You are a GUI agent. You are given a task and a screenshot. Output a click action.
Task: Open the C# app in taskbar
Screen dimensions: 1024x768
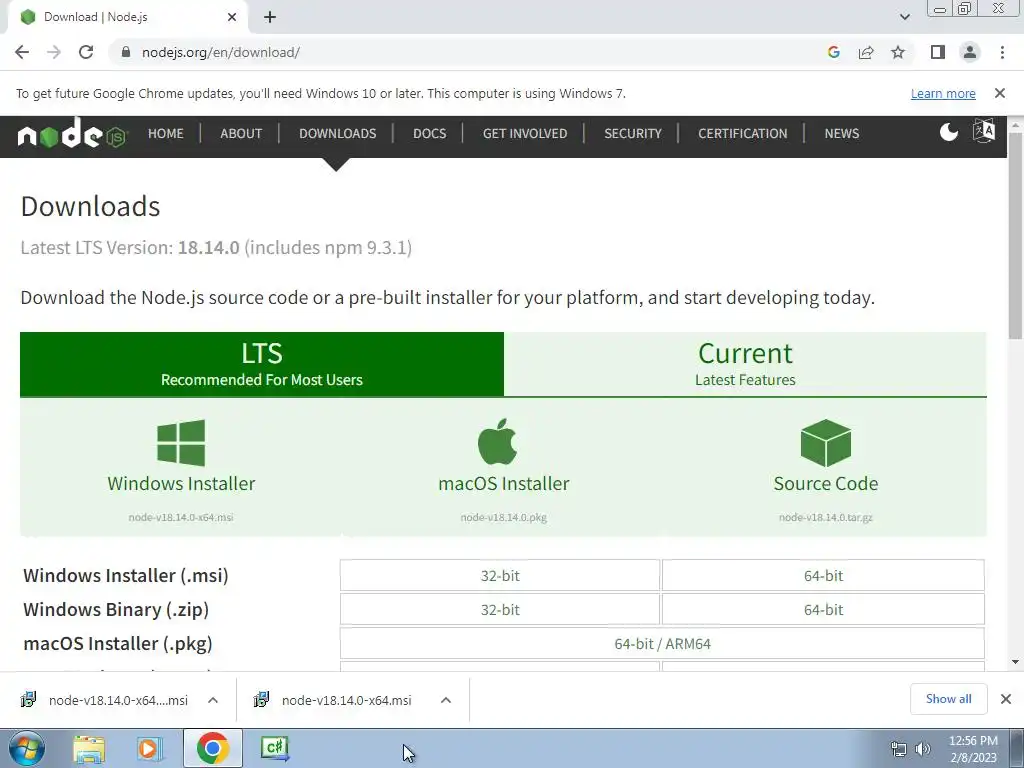[x=274, y=748]
